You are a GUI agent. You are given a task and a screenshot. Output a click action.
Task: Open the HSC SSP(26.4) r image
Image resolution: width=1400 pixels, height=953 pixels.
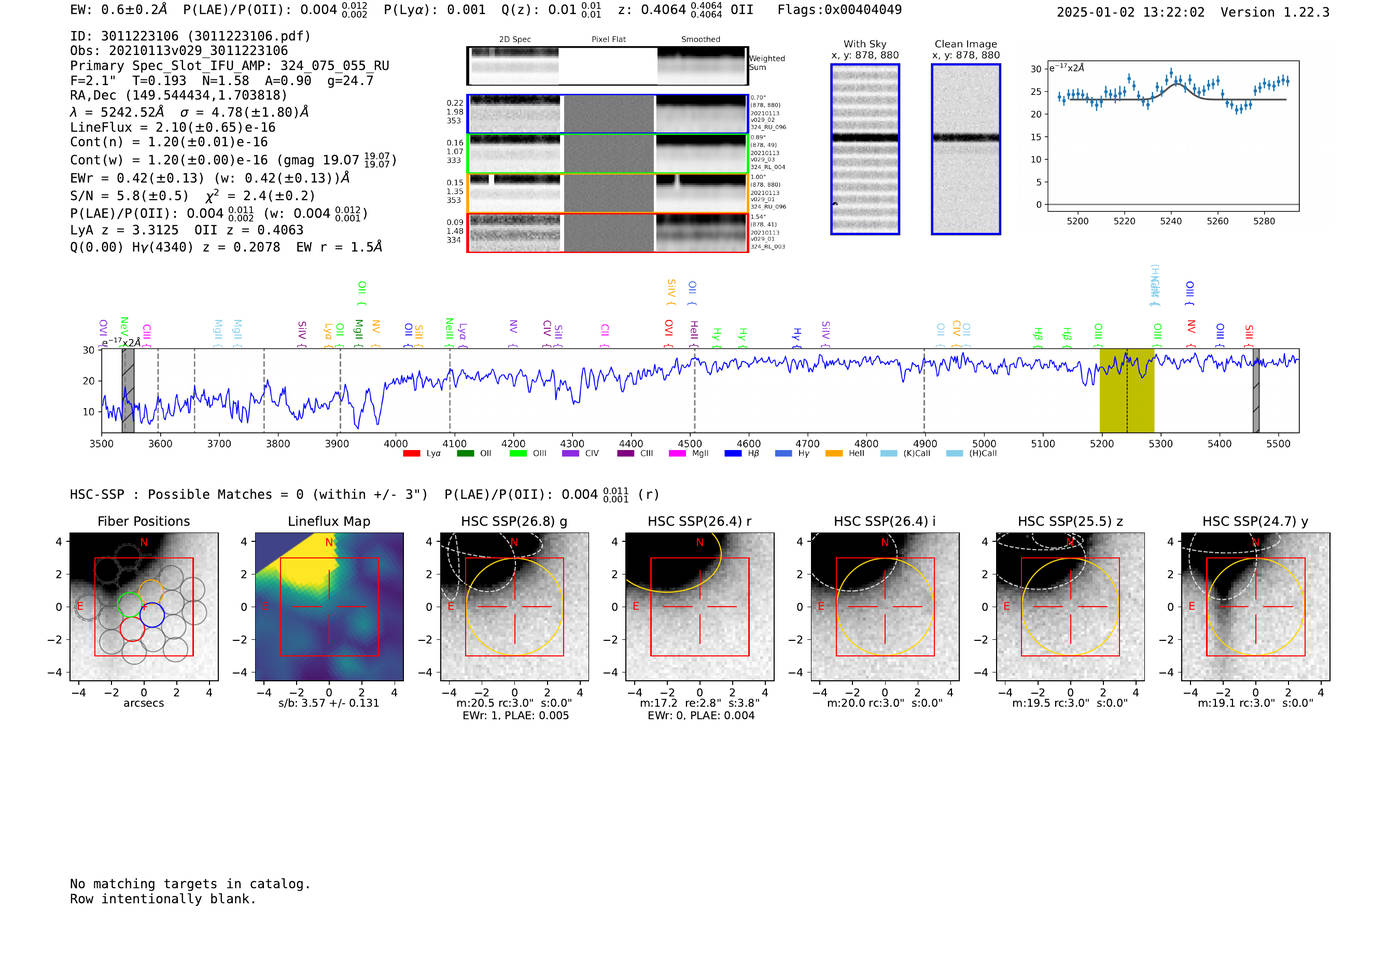coord(699,607)
